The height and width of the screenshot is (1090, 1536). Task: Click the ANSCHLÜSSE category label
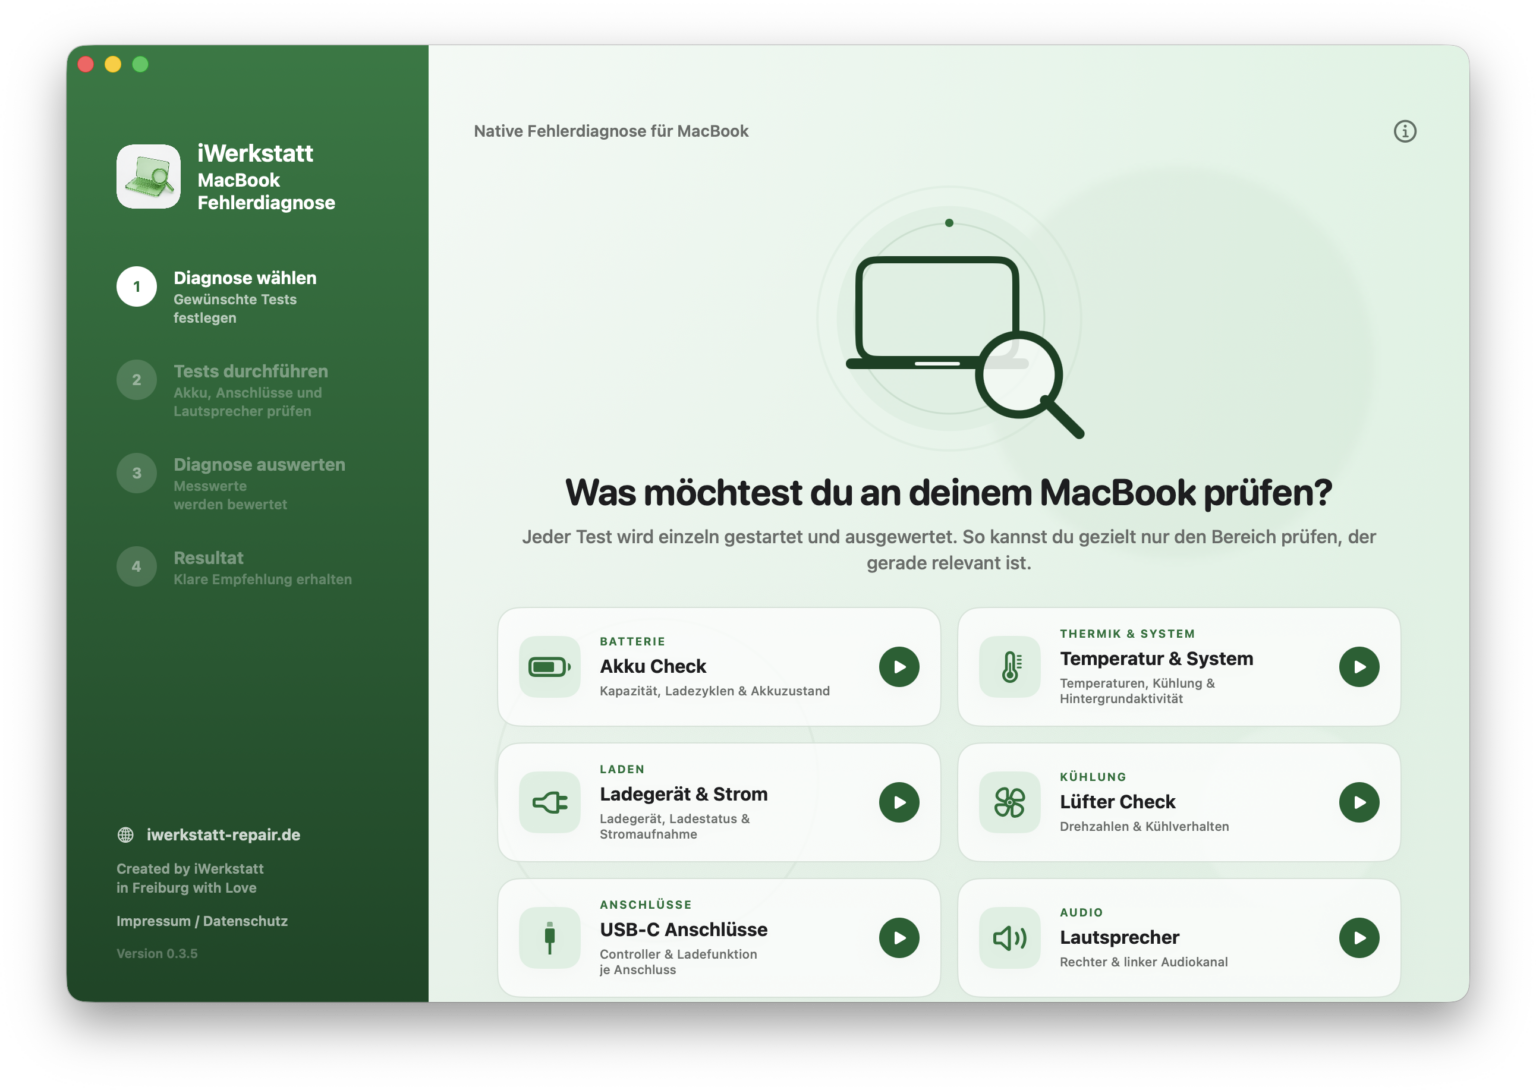646,905
